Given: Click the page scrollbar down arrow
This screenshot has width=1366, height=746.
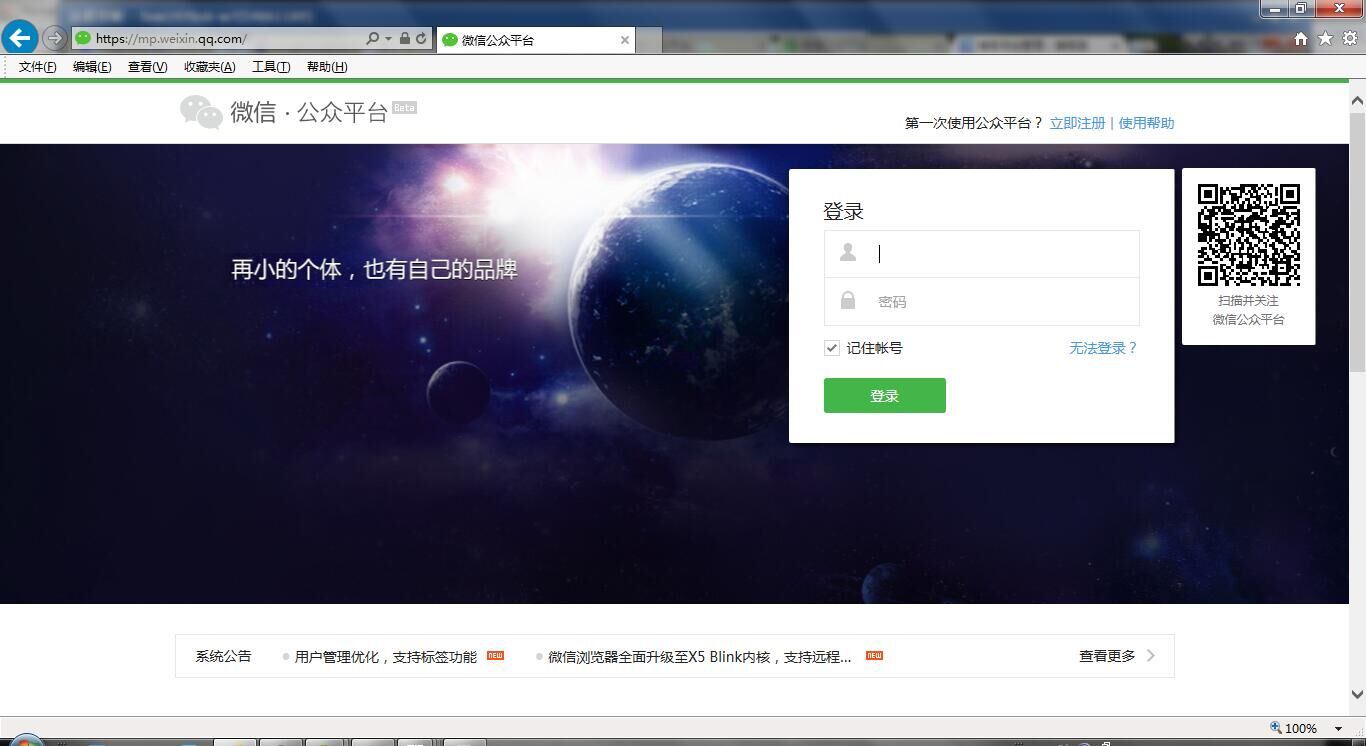Looking at the screenshot, I should click(x=1357, y=694).
